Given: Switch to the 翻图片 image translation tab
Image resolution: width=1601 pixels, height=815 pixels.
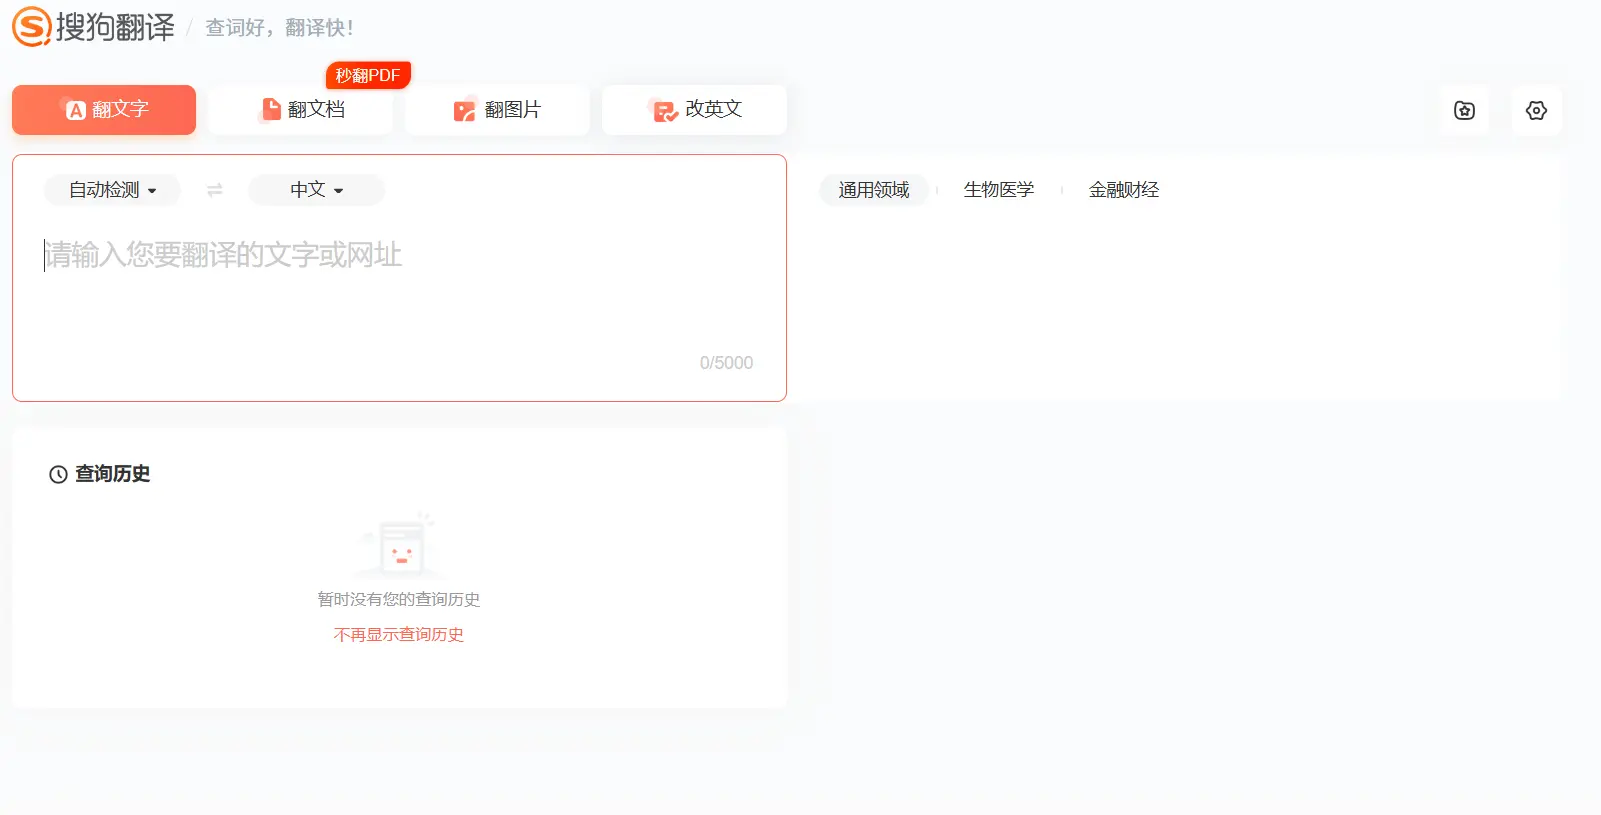Looking at the screenshot, I should pyautogui.click(x=497, y=110).
